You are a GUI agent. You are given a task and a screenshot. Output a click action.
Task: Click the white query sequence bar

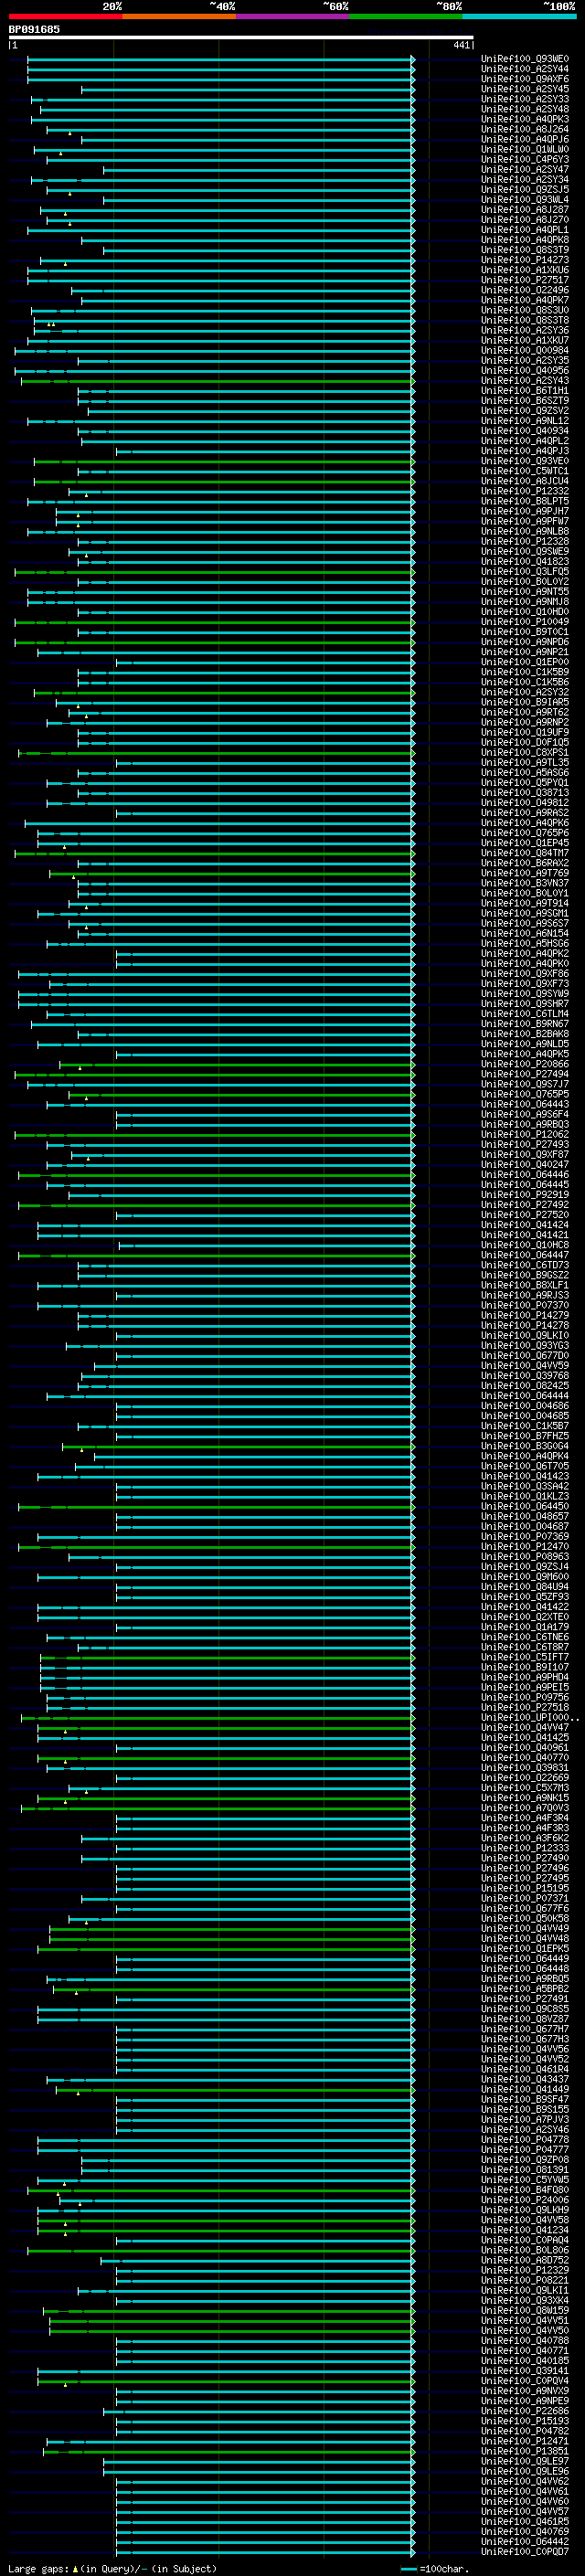pos(241,38)
